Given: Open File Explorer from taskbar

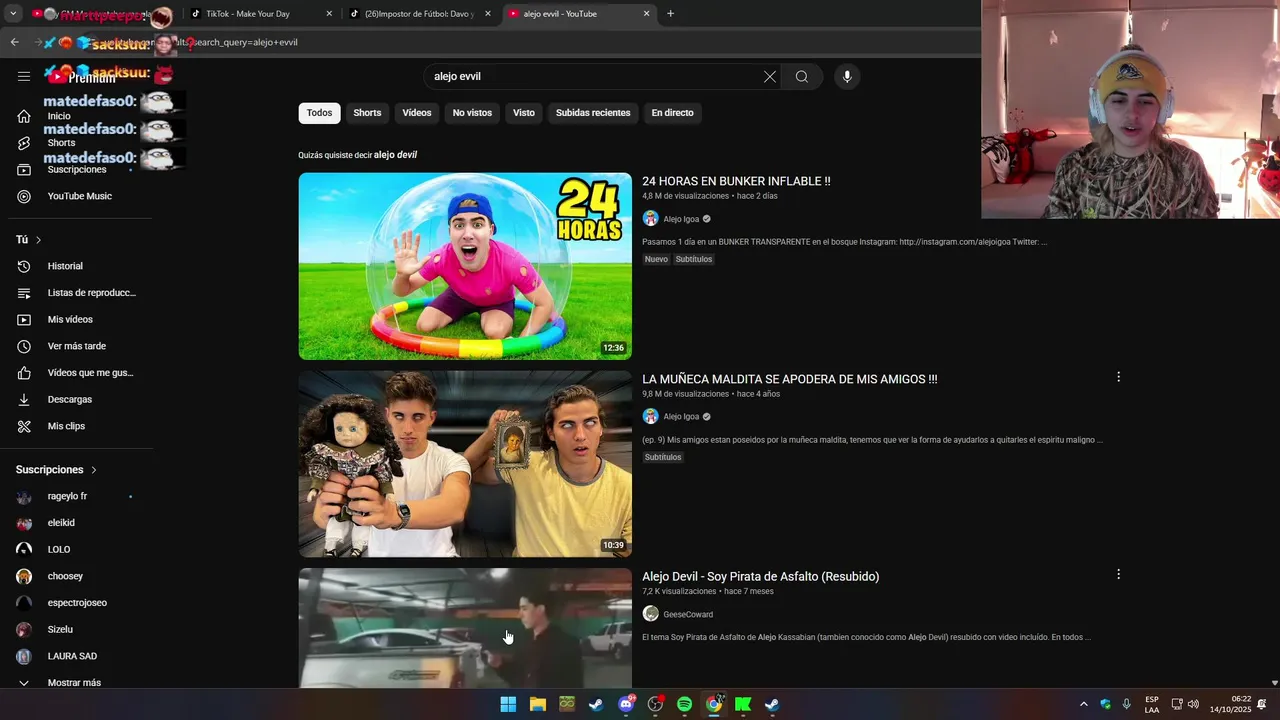Looking at the screenshot, I should point(537,704).
